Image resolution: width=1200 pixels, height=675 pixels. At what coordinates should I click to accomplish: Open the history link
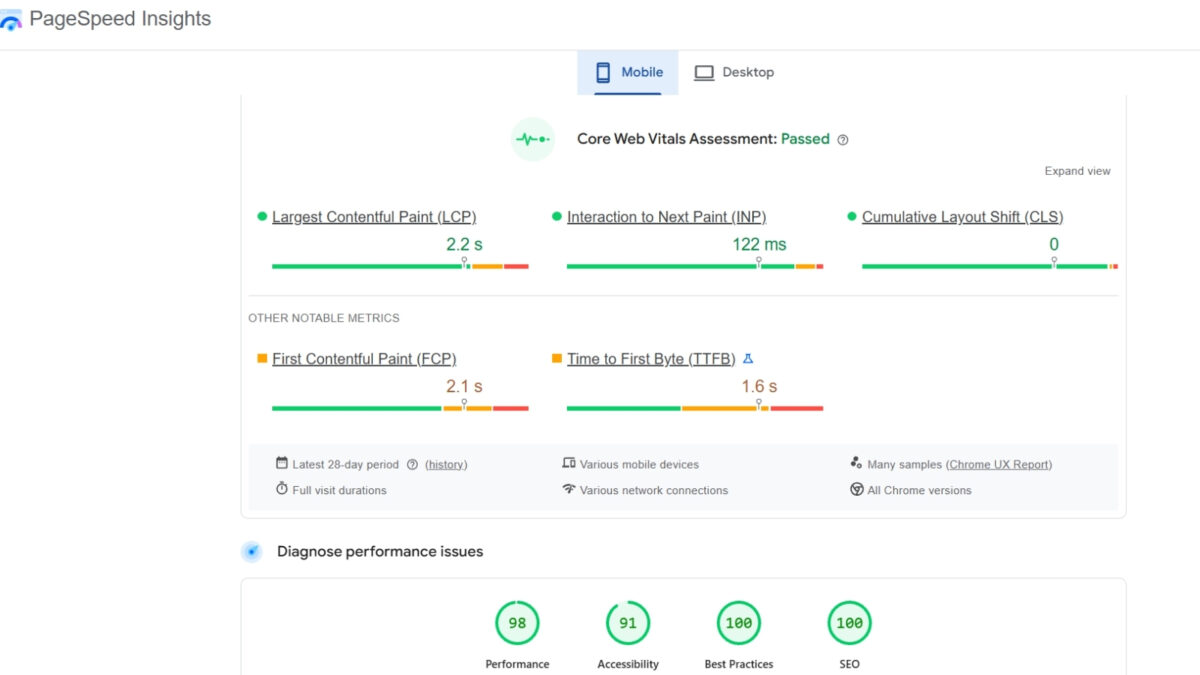tap(446, 465)
